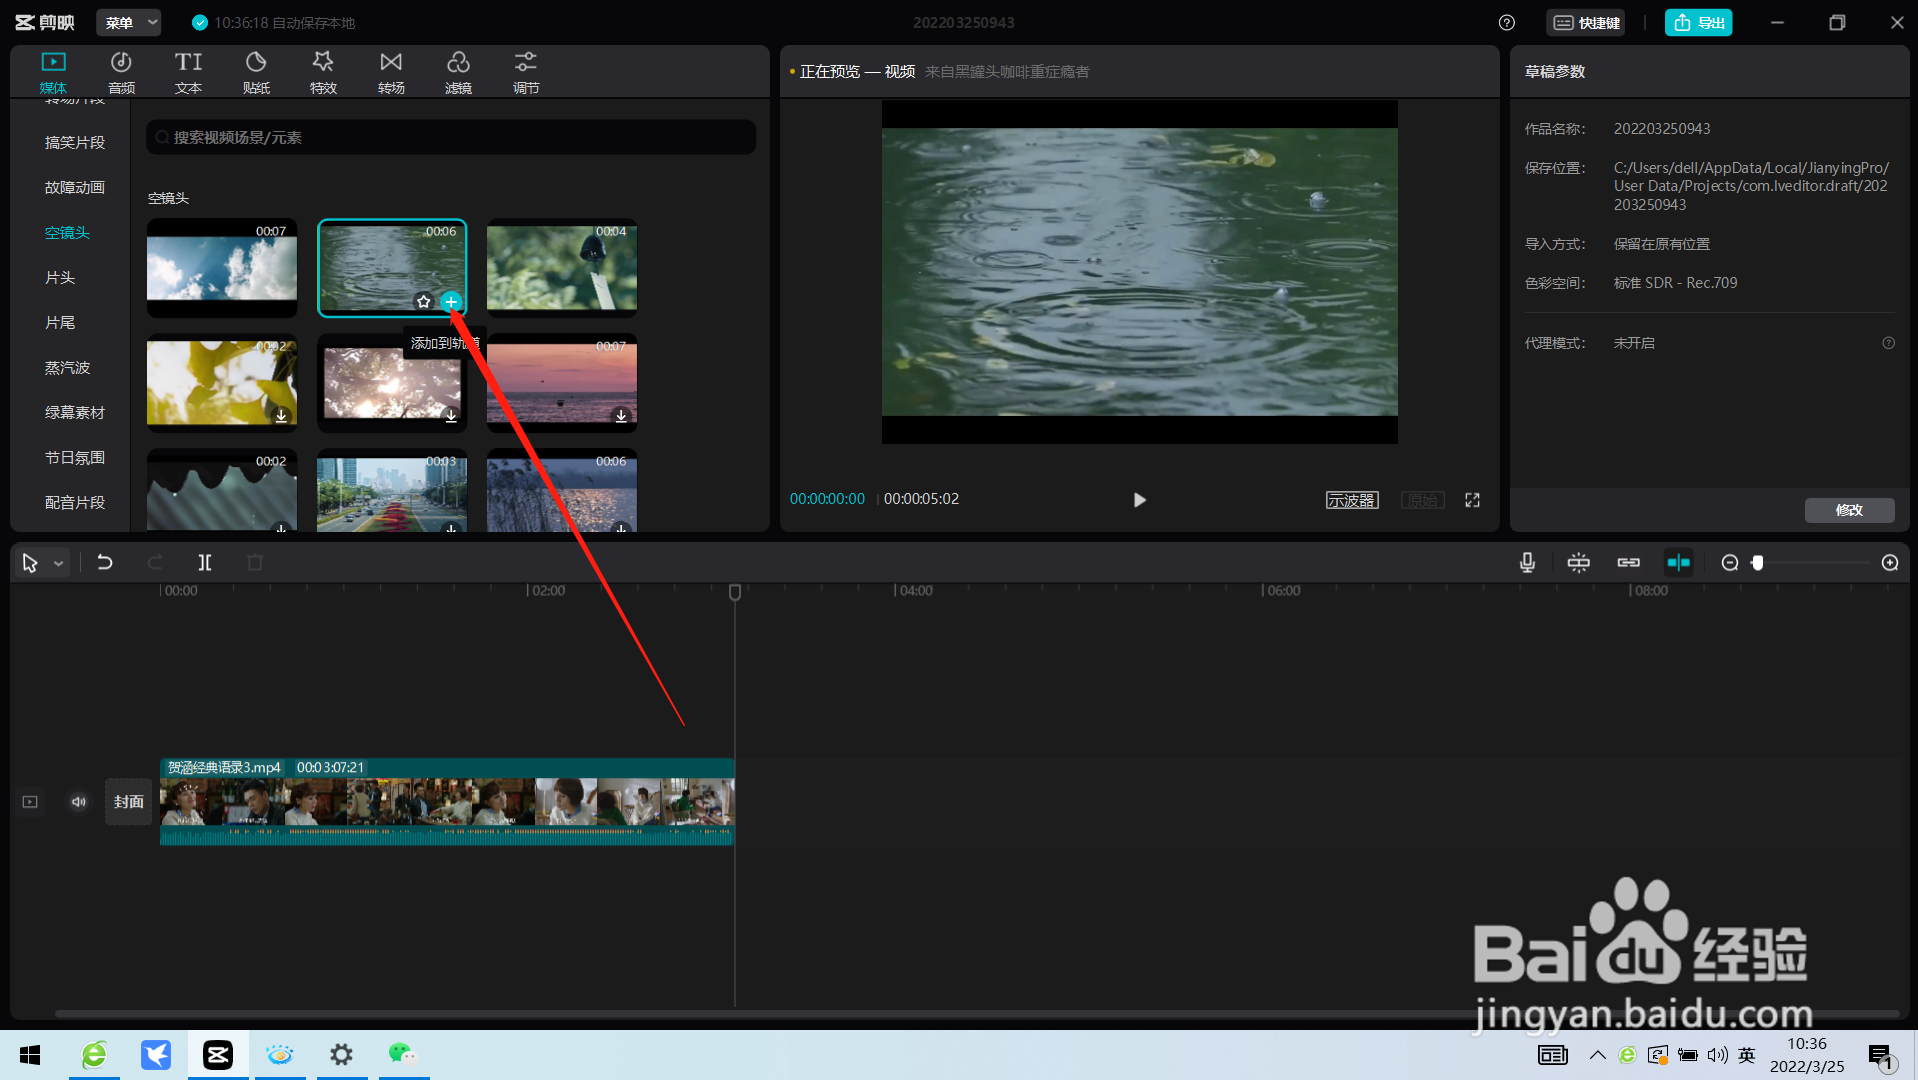
Task: Open the CapCut taskbar icon
Action: click(218, 1055)
